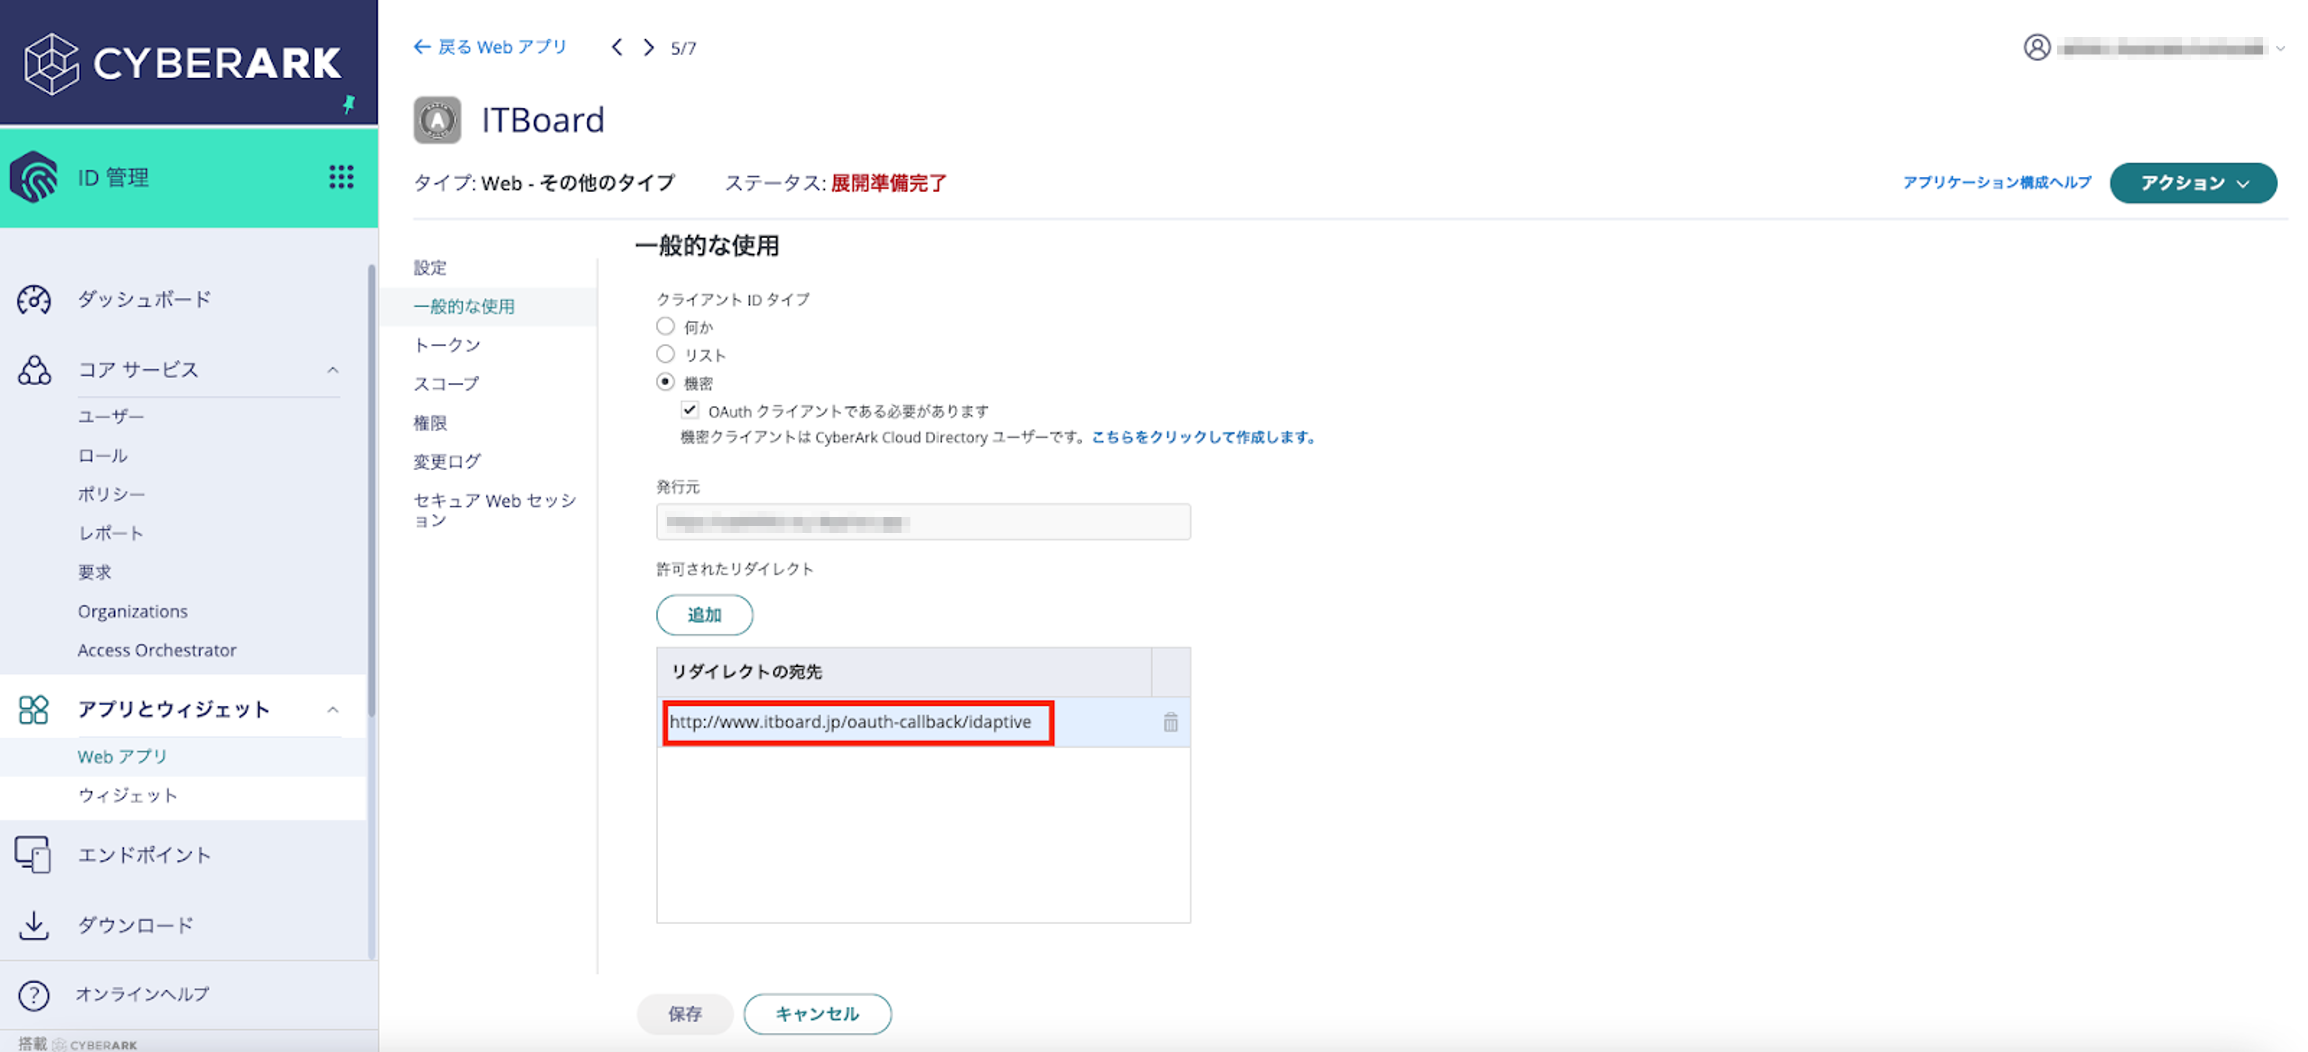Open the アクション dropdown button
The height and width of the screenshot is (1052, 2308).
coord(2192,183)
